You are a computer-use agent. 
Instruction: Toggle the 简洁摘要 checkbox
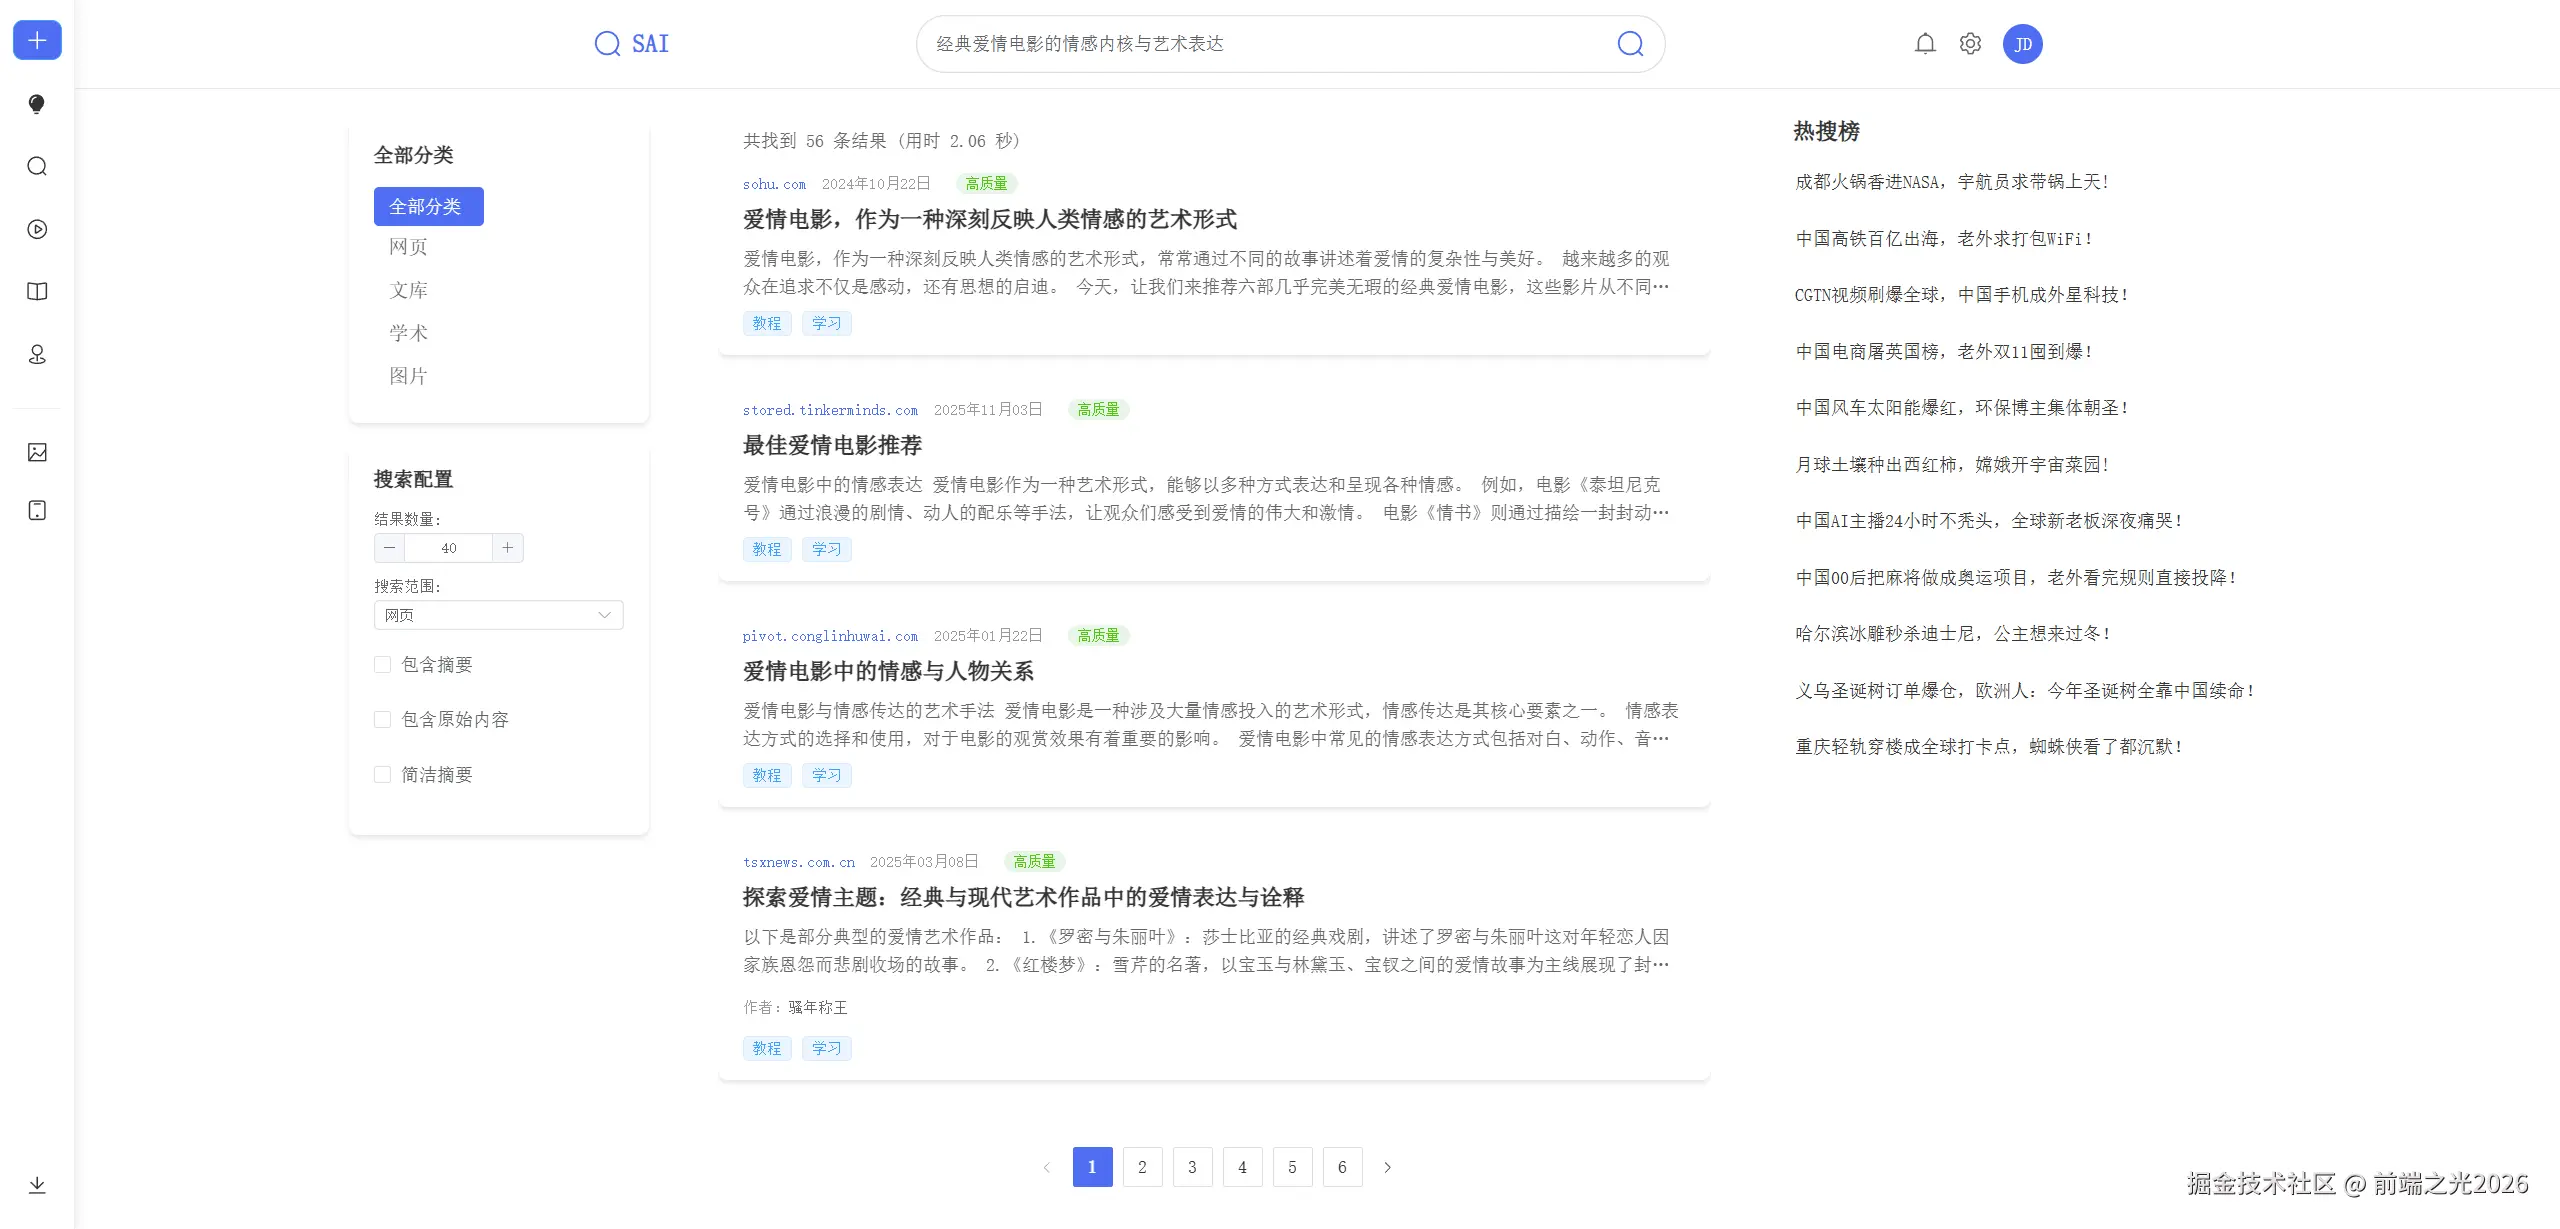coord(382,775)
